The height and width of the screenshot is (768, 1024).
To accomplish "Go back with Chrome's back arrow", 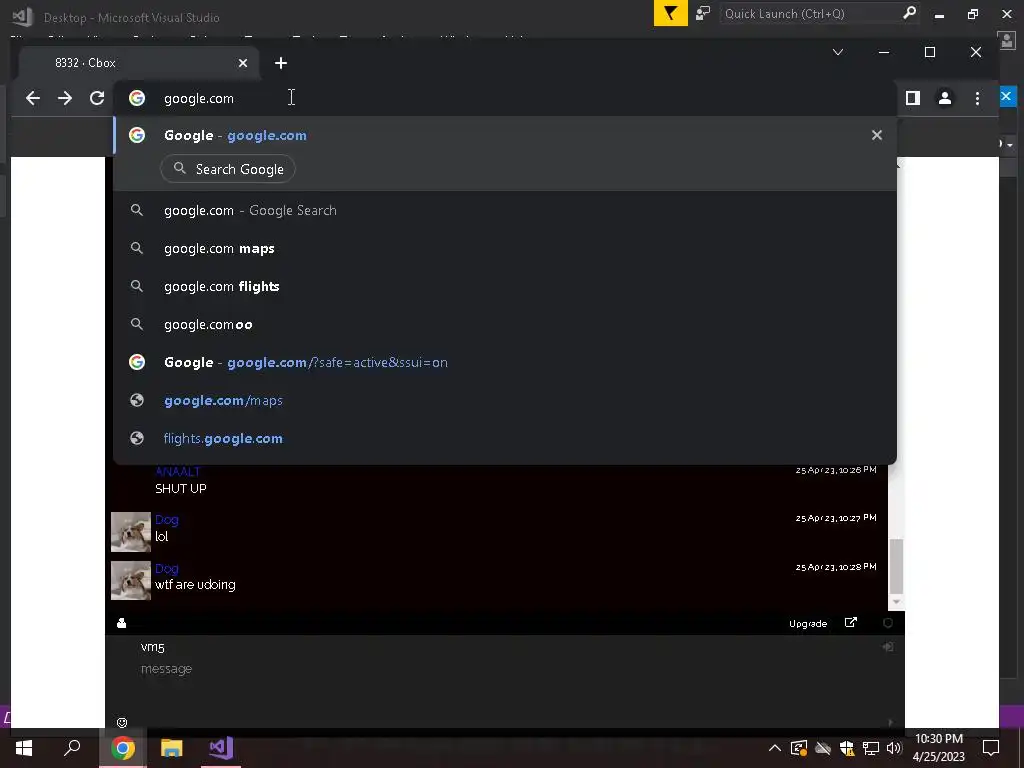I will pos(33,99).
